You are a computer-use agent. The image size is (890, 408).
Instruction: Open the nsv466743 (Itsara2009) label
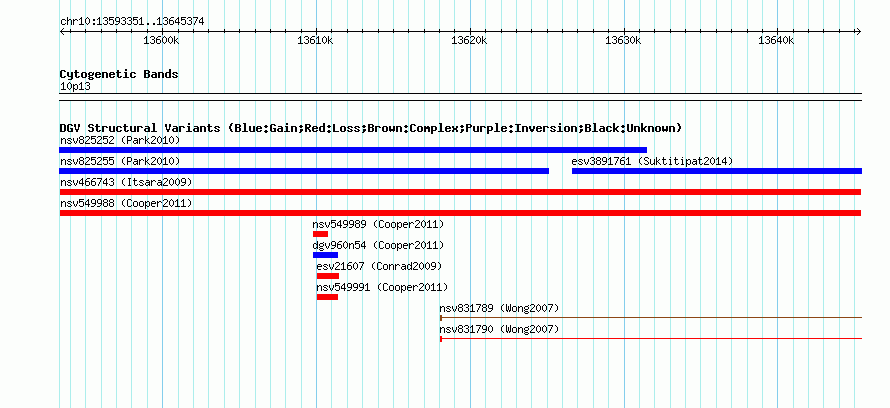126,182
